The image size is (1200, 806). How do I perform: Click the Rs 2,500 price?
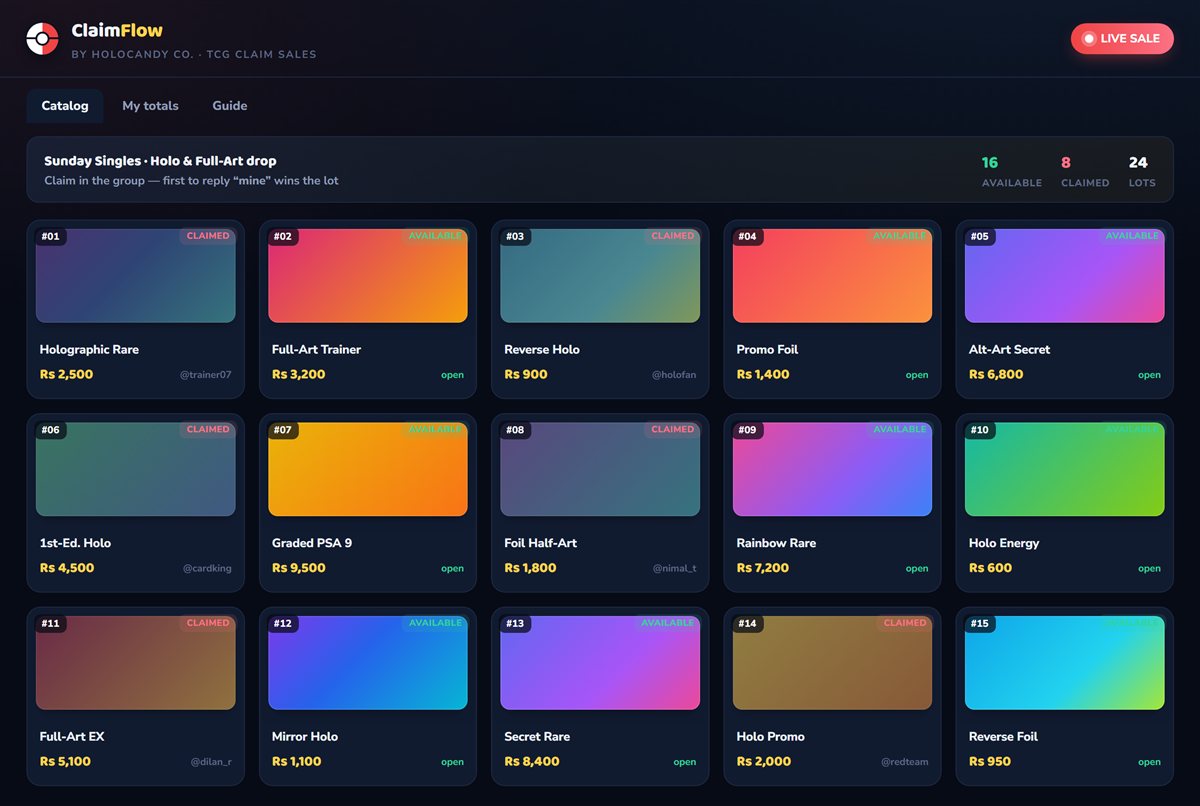[66, 374]
